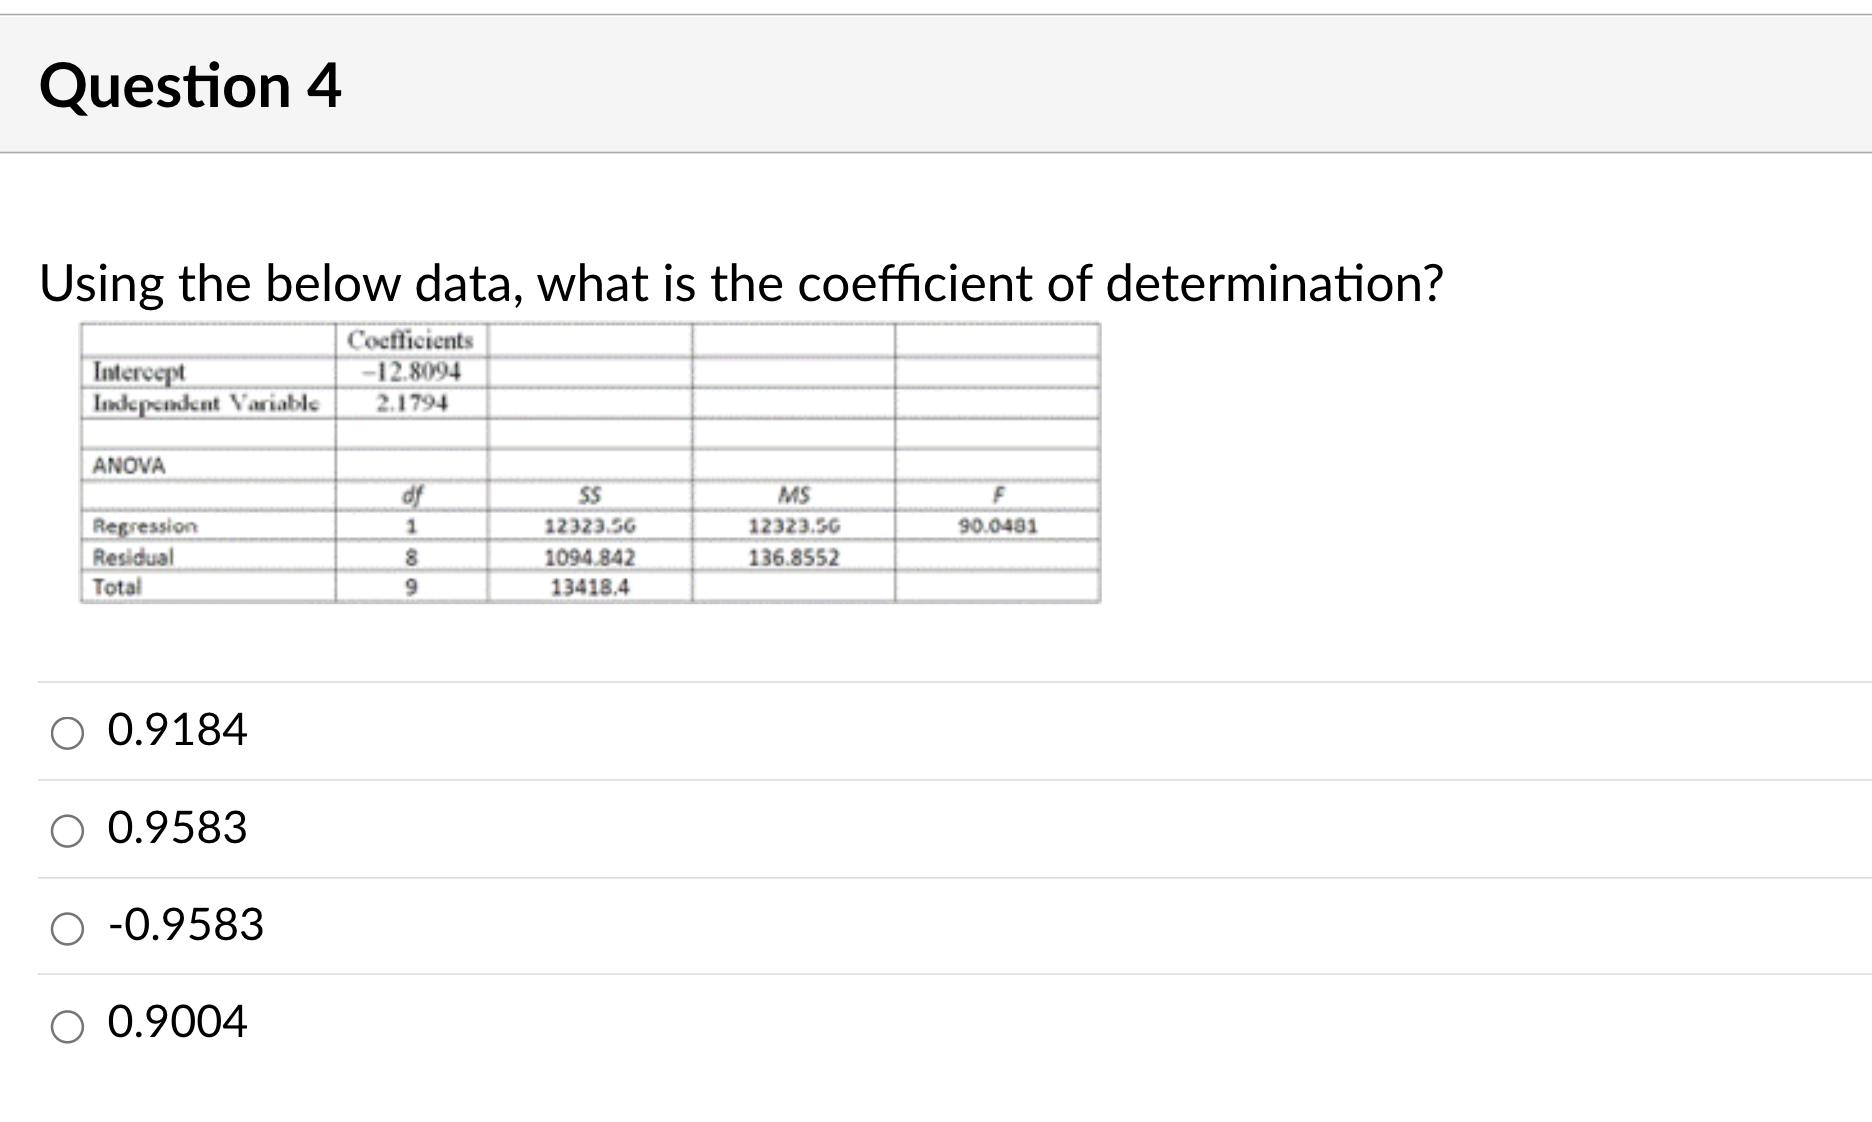
Task: Click the ANOVA table image
Action: [x=590, y=460]
